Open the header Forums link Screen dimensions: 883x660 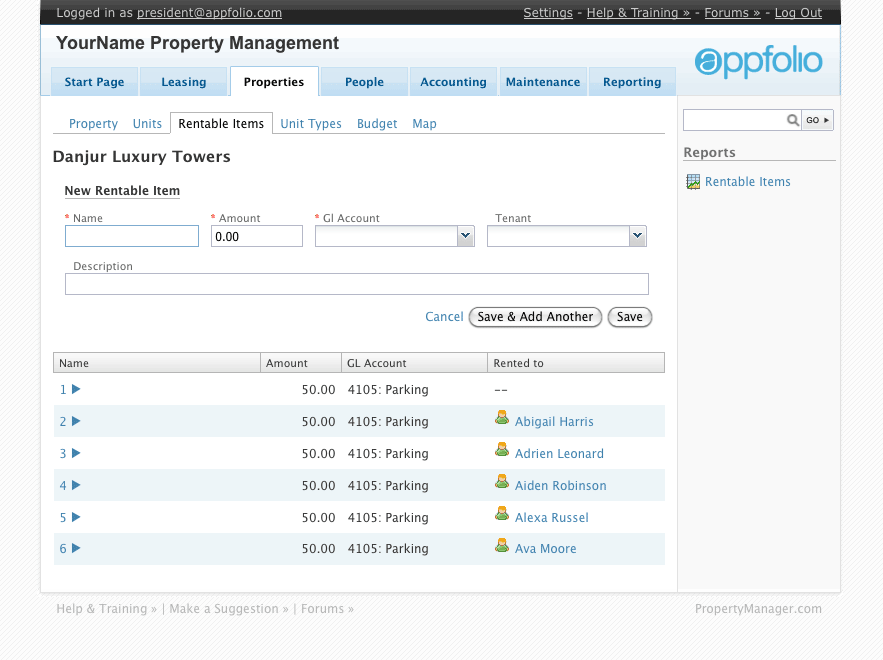pos(732,13)
